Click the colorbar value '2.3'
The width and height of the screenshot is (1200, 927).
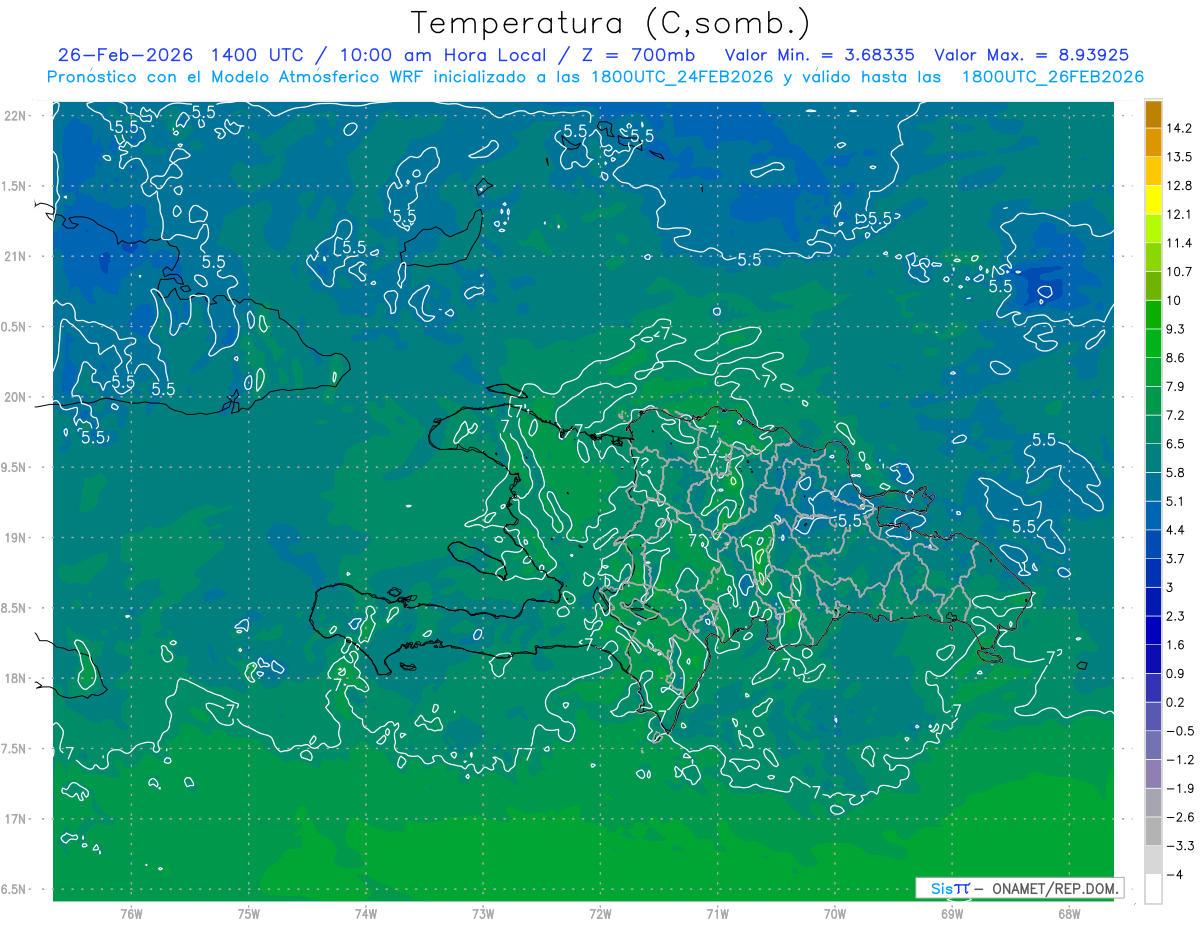[1176, 616]
